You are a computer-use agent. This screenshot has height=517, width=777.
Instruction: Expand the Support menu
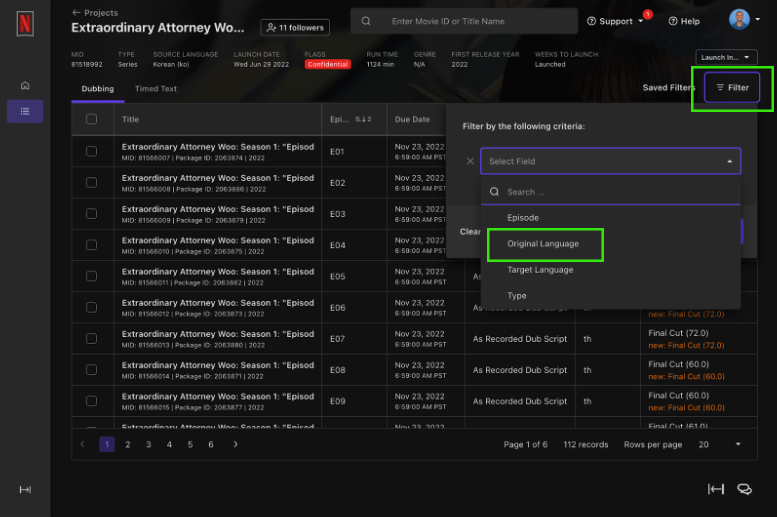615,21
